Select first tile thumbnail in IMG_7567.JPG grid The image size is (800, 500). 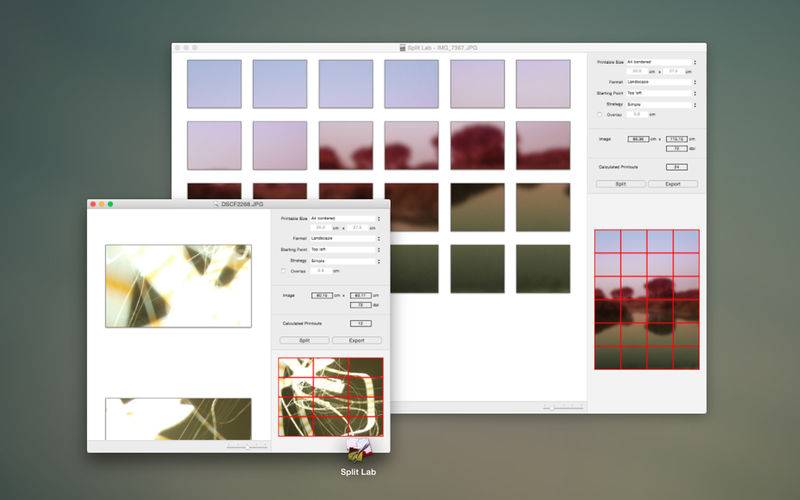[214, 83]
